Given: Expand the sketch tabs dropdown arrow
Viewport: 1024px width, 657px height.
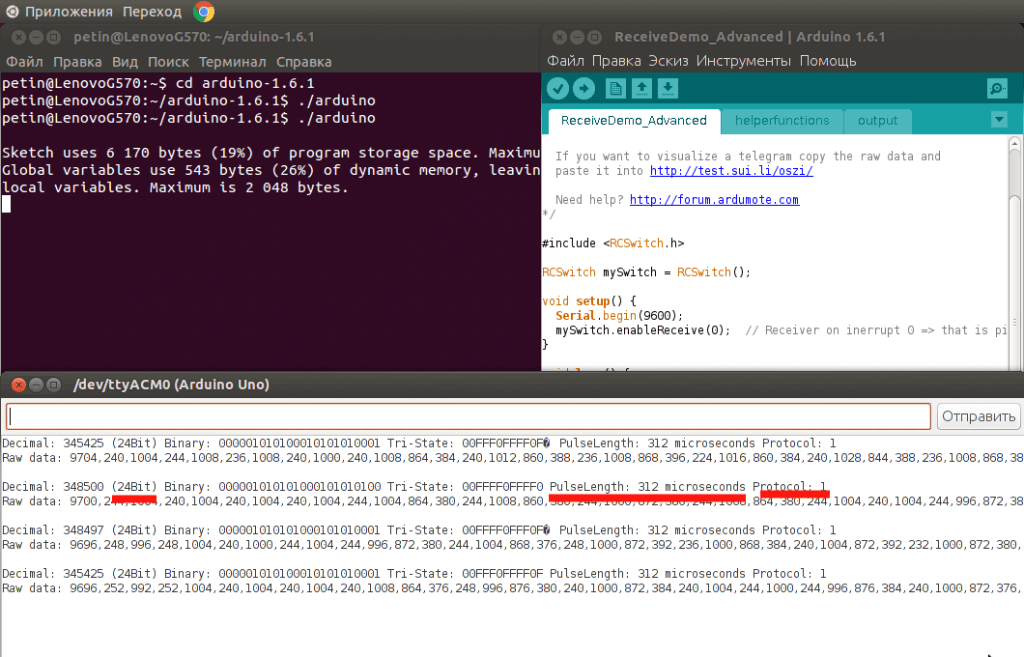Looking at the screenshot, I should tap(998, 120).
